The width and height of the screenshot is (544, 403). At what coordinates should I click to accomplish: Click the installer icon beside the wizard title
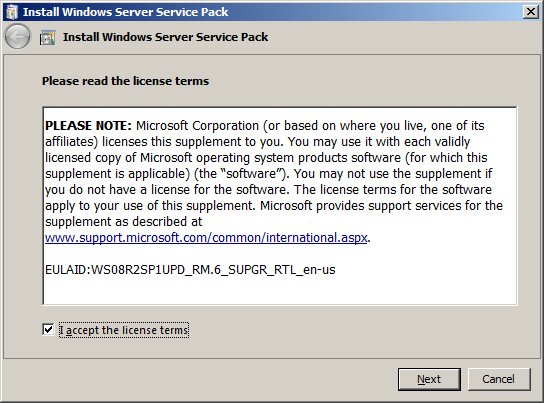click(x=48, y=37)
